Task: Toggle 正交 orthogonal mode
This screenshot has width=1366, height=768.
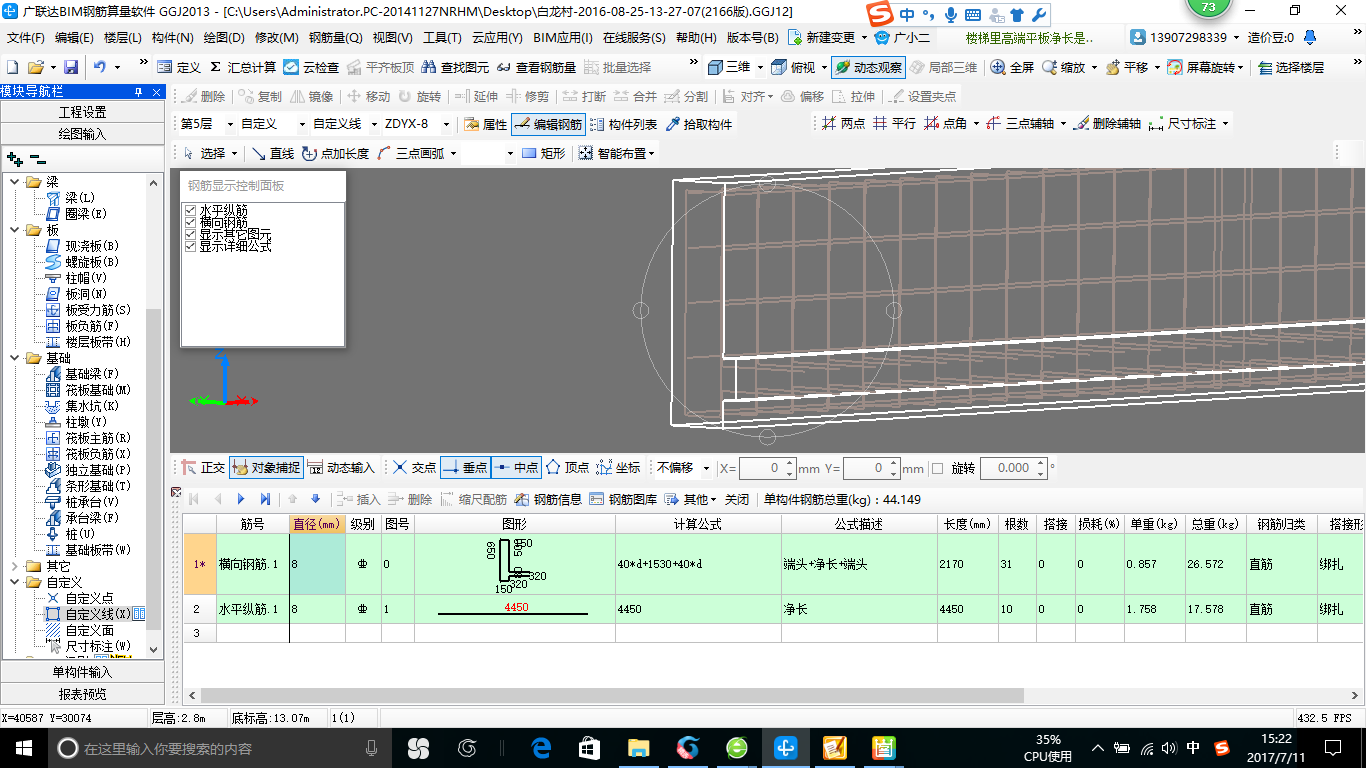Action: point(203,467)
